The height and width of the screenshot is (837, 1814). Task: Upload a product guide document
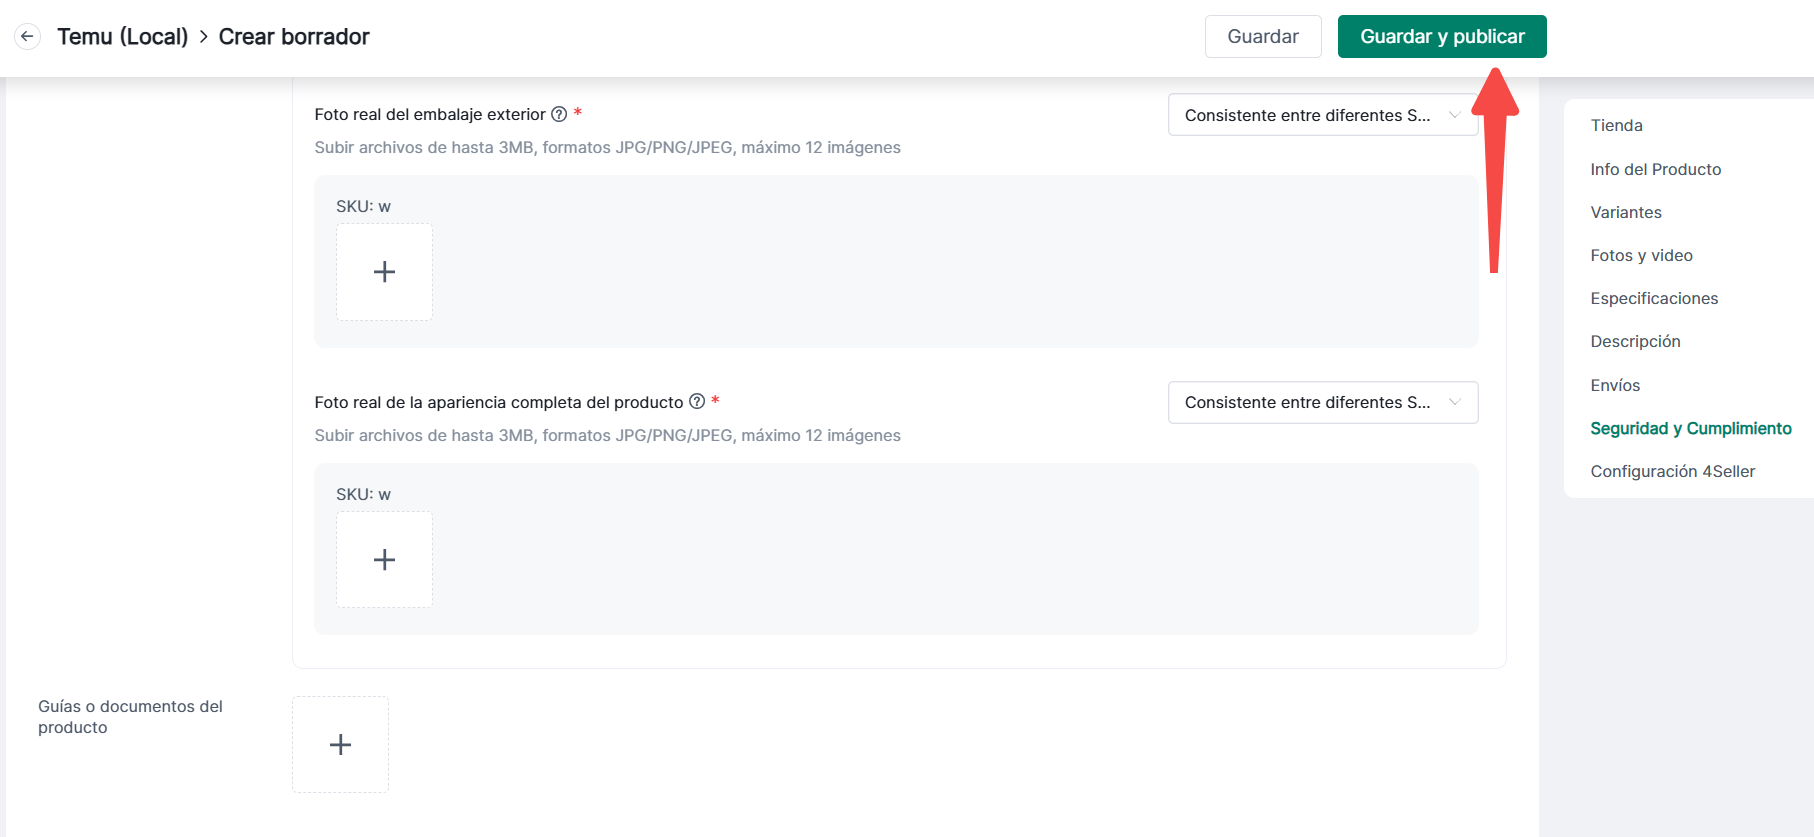[340, 745]
